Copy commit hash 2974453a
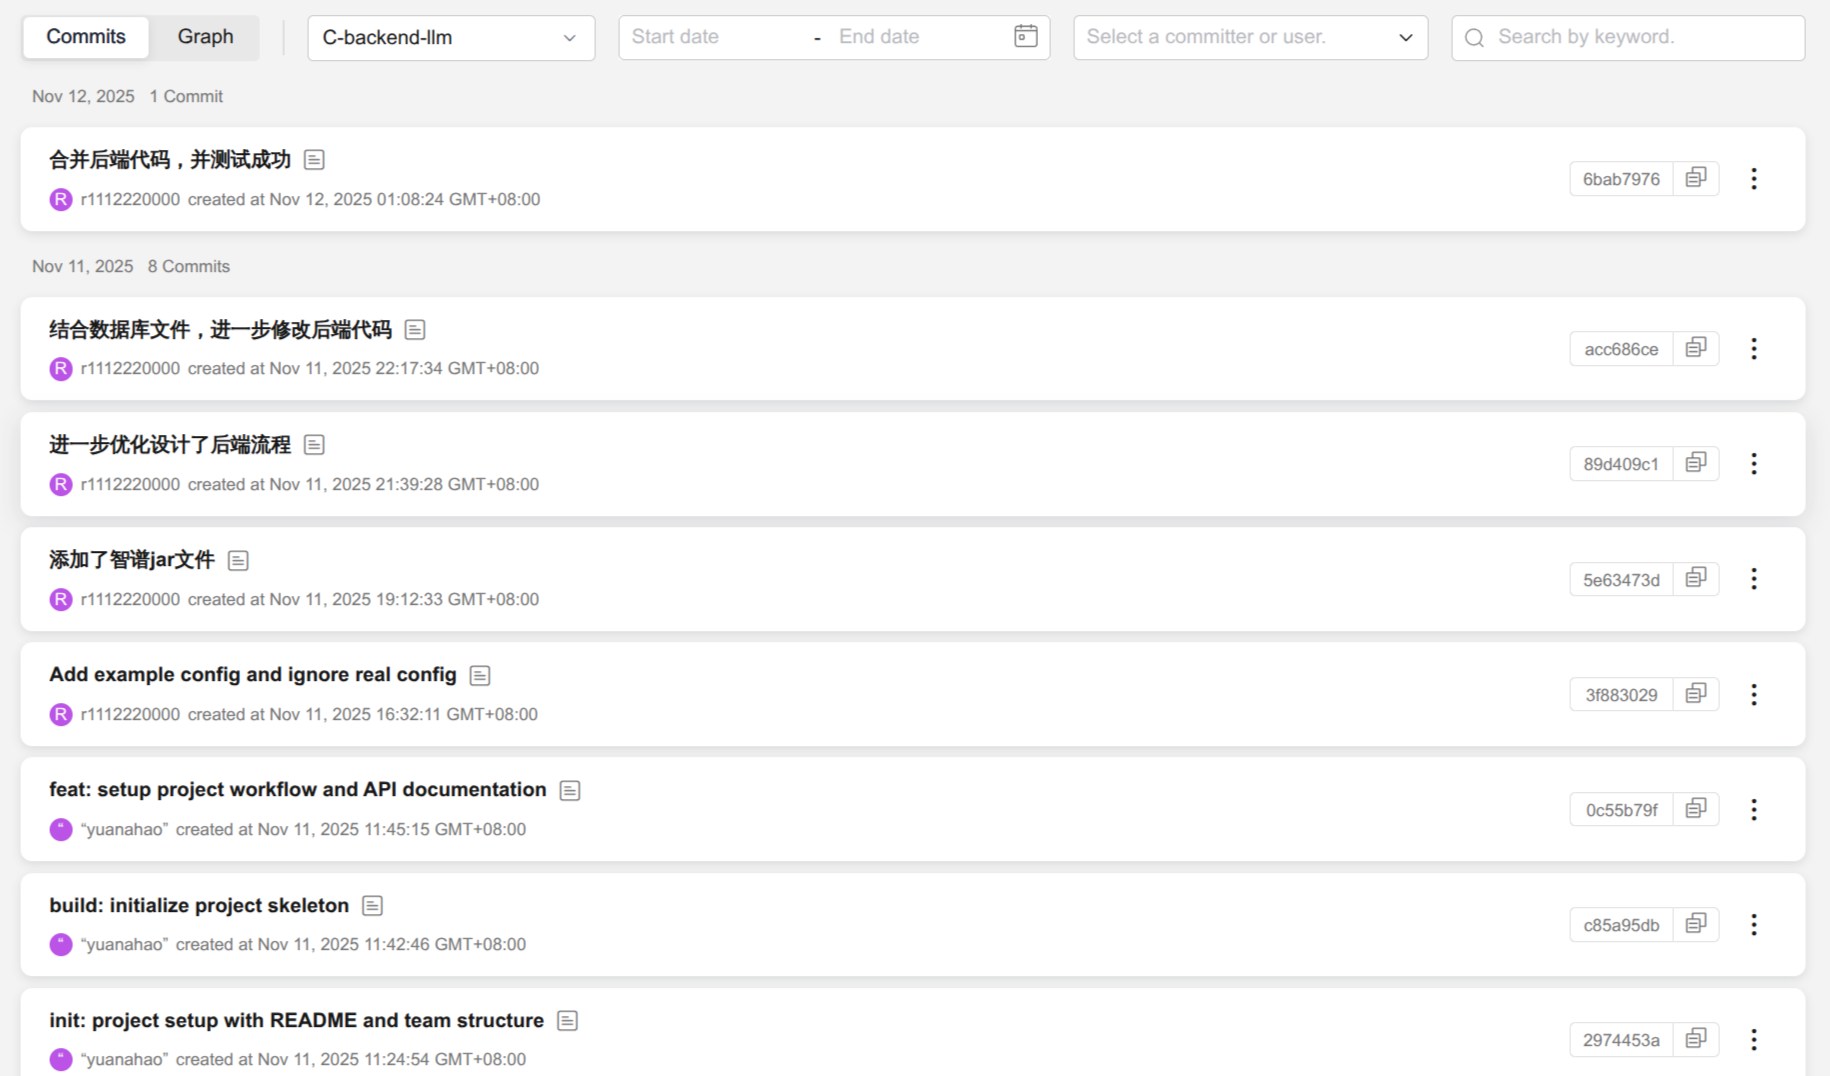1830x1076 pixels. coord(1696,1038)
